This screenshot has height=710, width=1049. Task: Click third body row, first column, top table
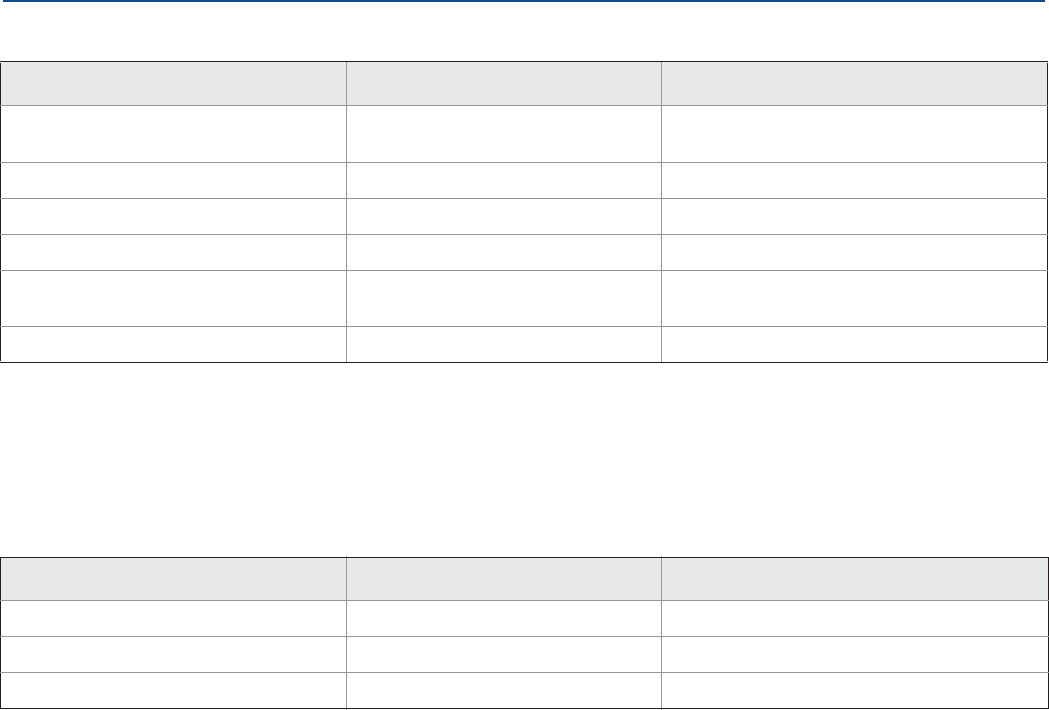click(173, 216)
